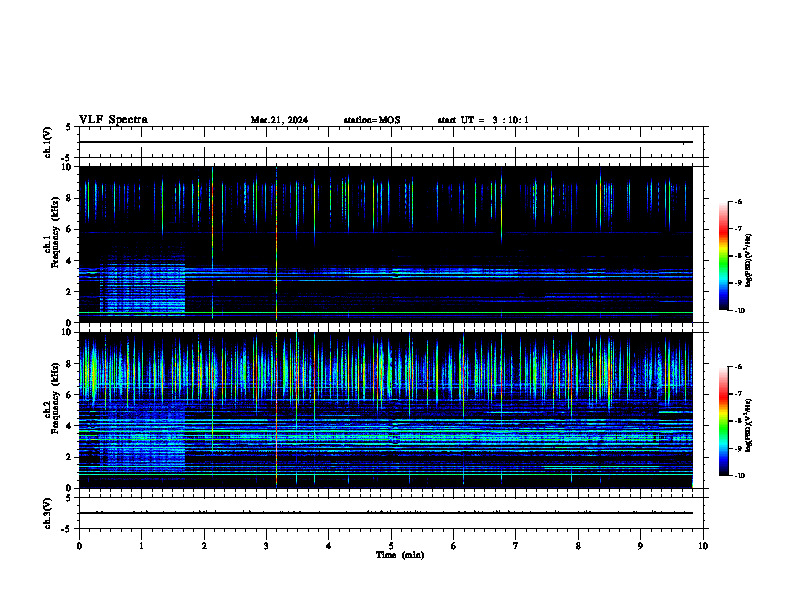The width and height of the screenshot is (792, 612).
Task: Click the ch.2 frequency axis "6" tick label
Action: click(x=70, y=395)
